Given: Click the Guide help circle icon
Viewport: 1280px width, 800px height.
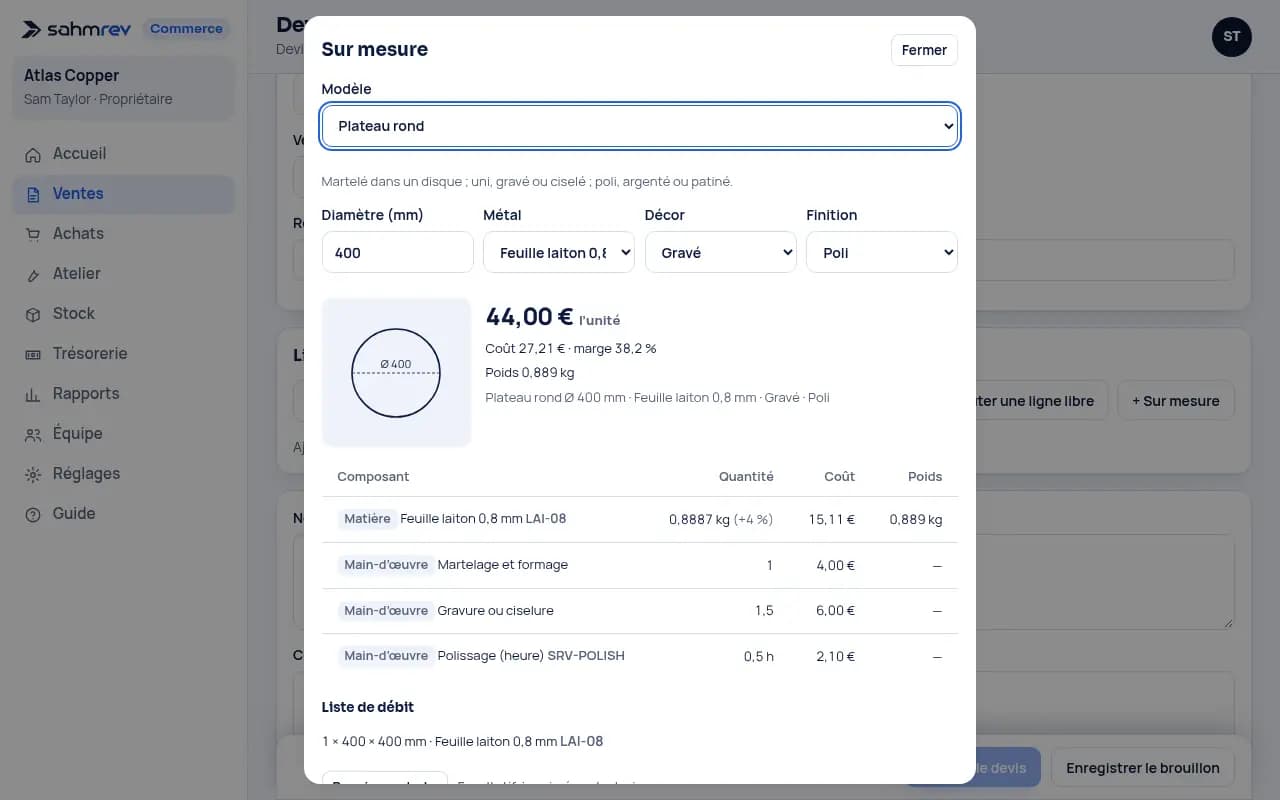Looking at the screenshot, I should (33, 514).
